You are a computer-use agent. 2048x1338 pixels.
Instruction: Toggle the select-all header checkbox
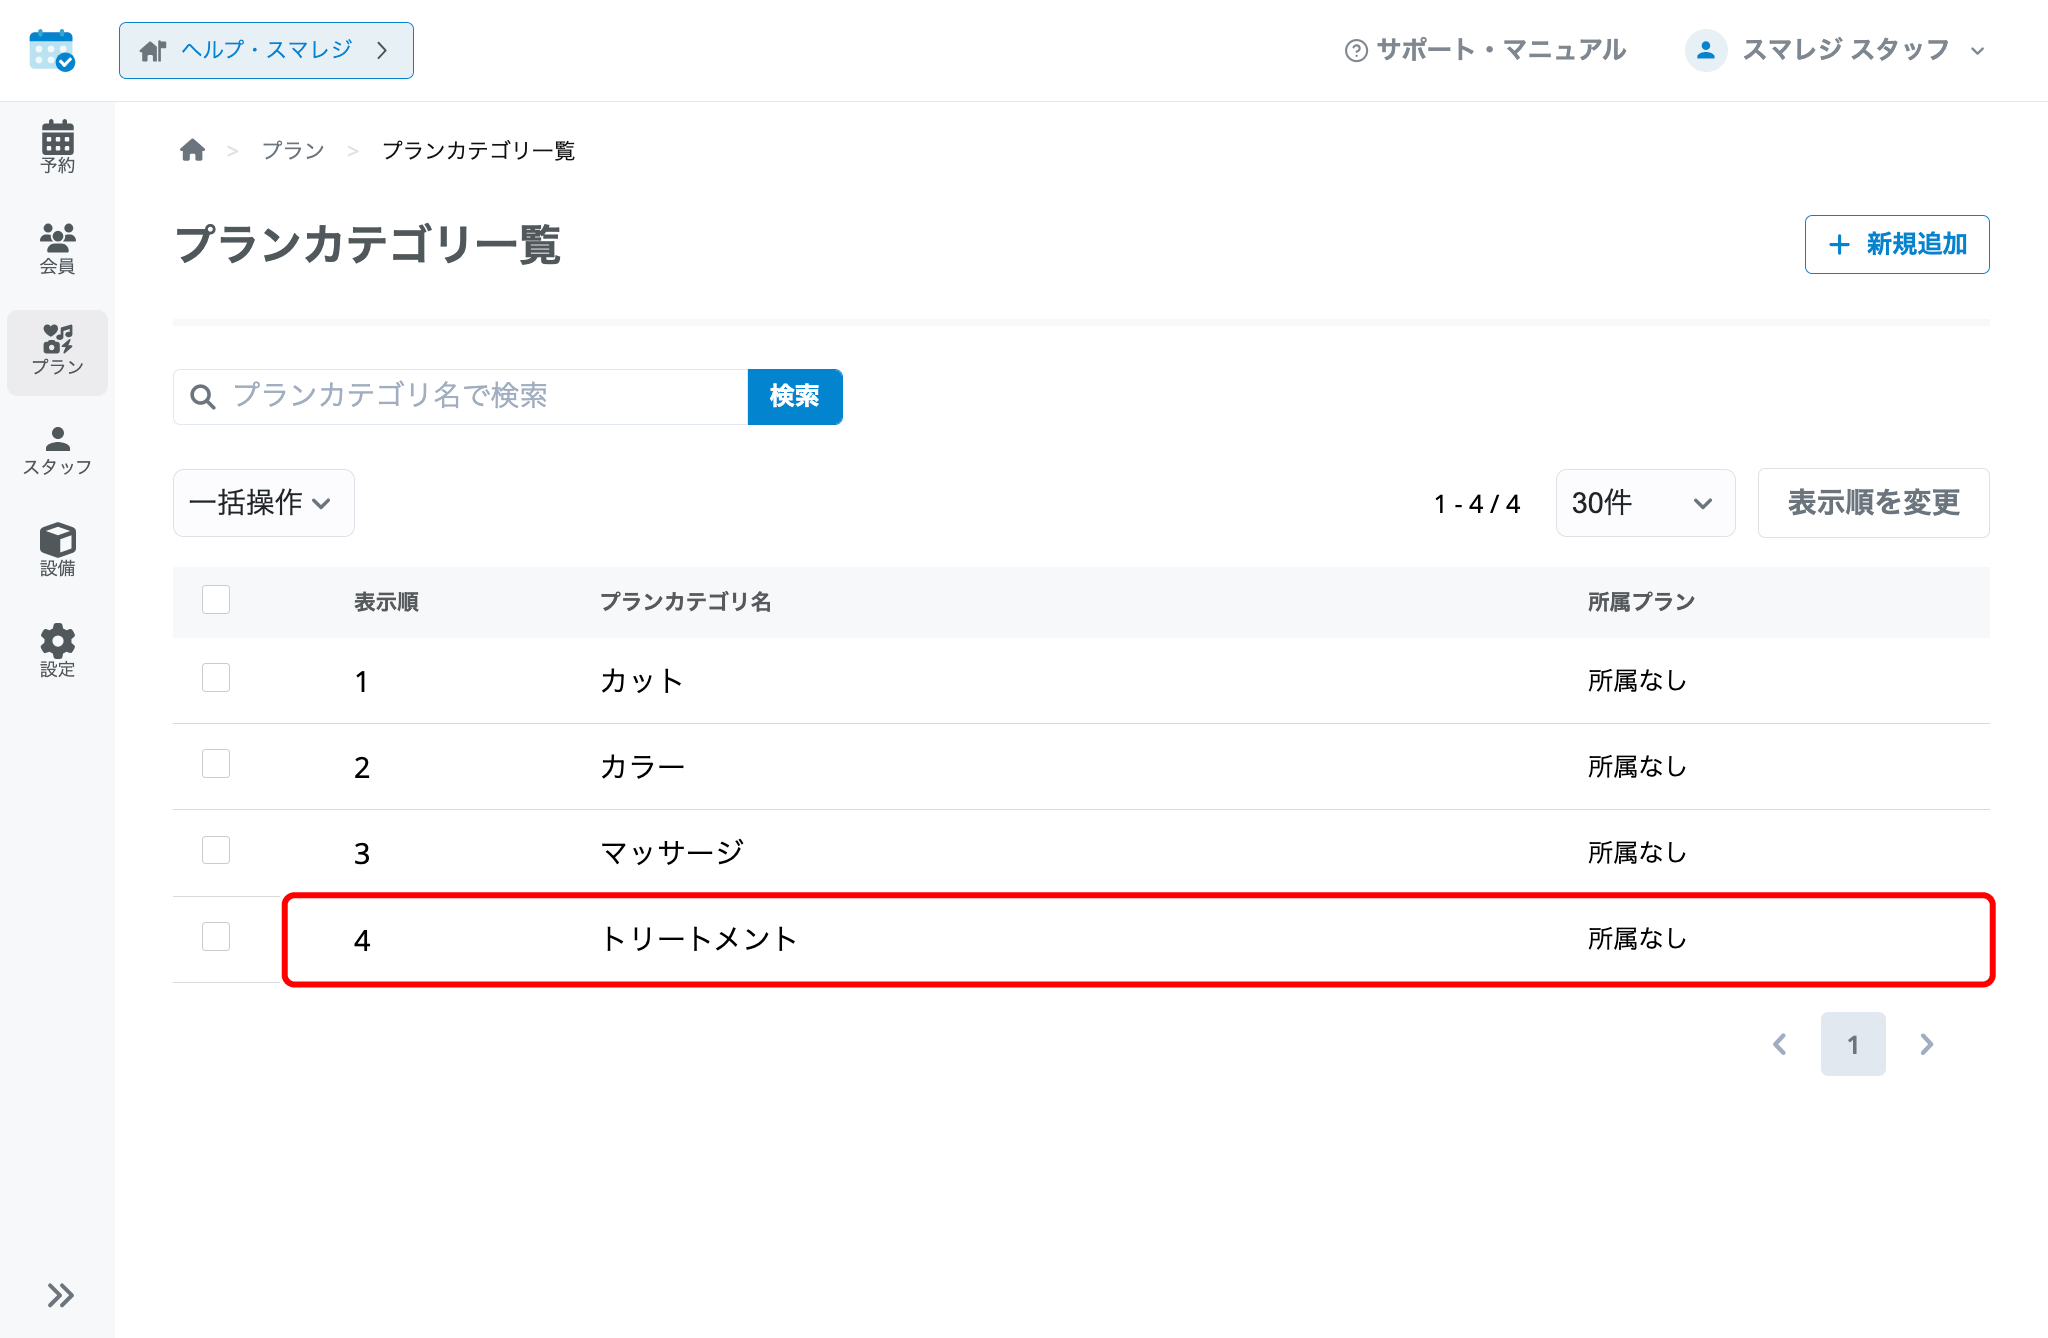tap(216, 600)
